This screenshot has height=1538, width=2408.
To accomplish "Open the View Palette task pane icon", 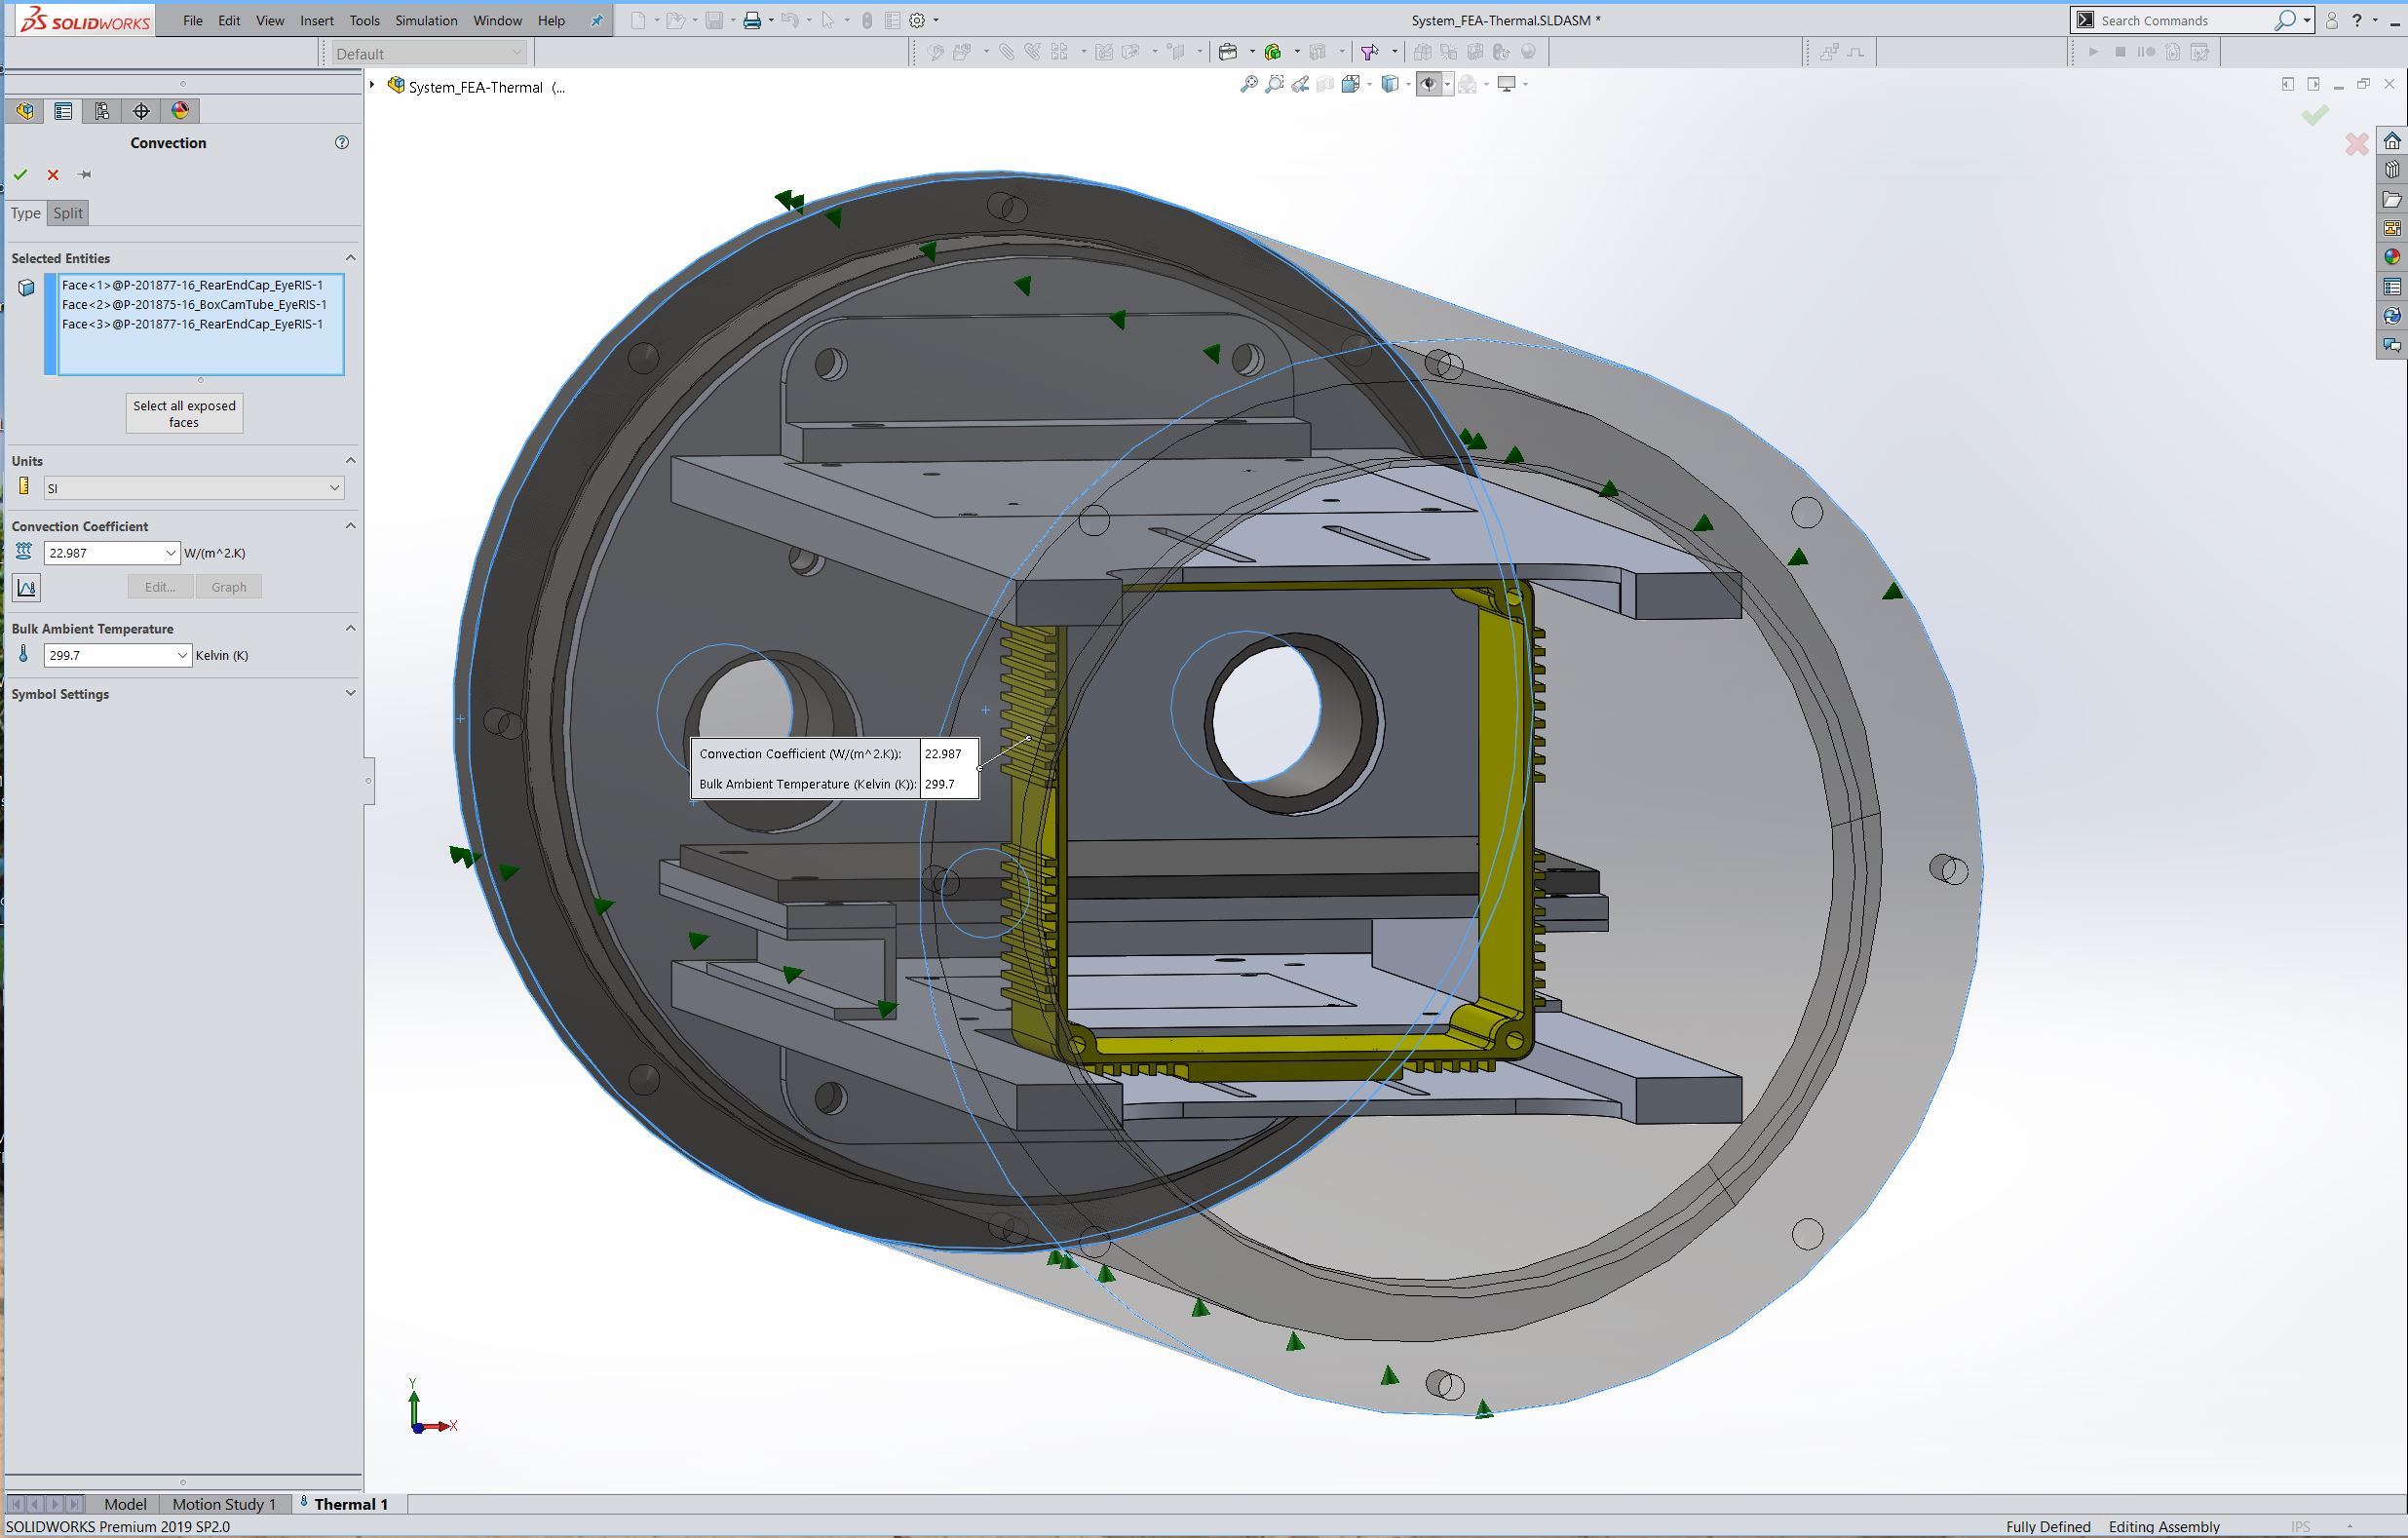I will [2392, 229].
